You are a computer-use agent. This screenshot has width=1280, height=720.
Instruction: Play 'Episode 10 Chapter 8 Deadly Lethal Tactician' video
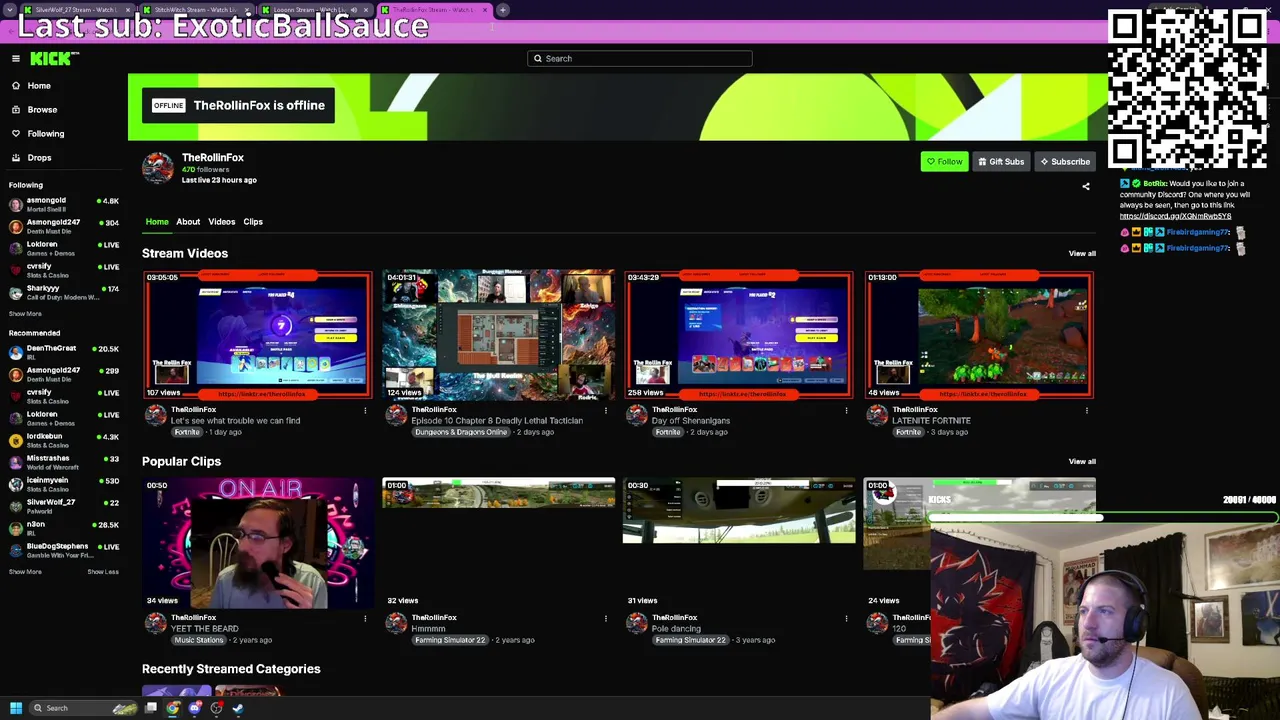pos(498,335)
